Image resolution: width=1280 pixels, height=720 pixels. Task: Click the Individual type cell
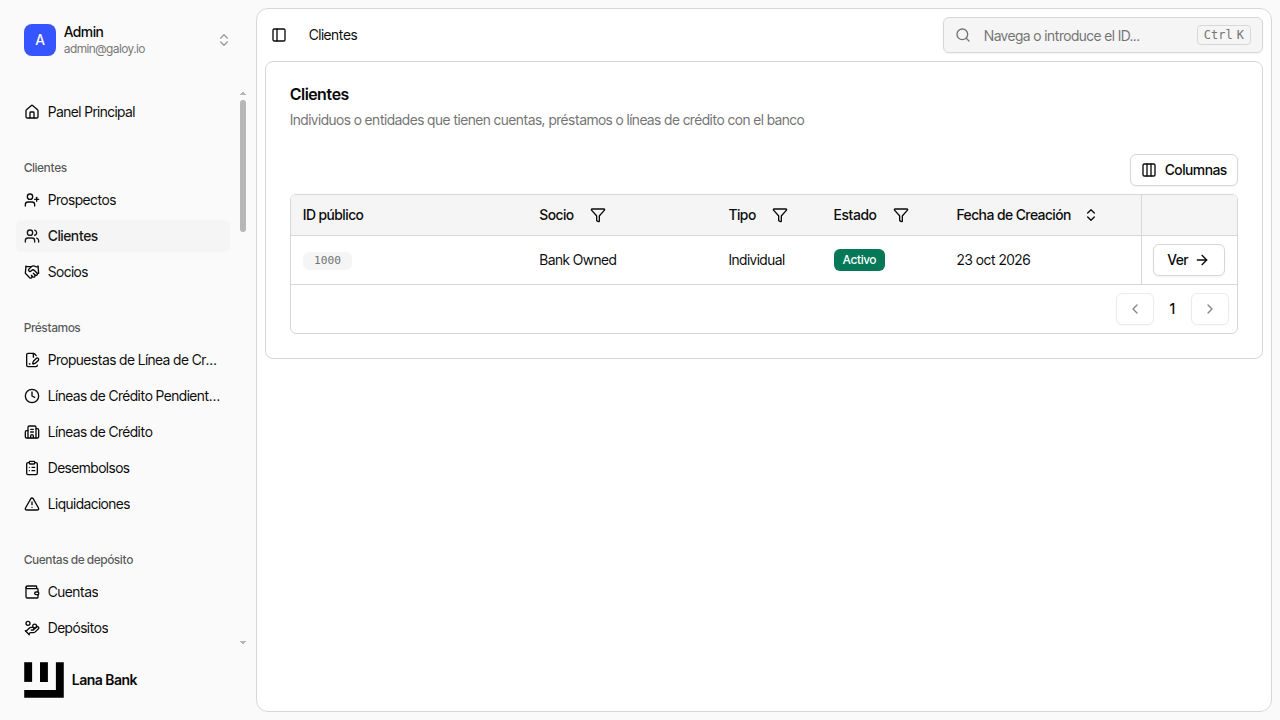757,260
